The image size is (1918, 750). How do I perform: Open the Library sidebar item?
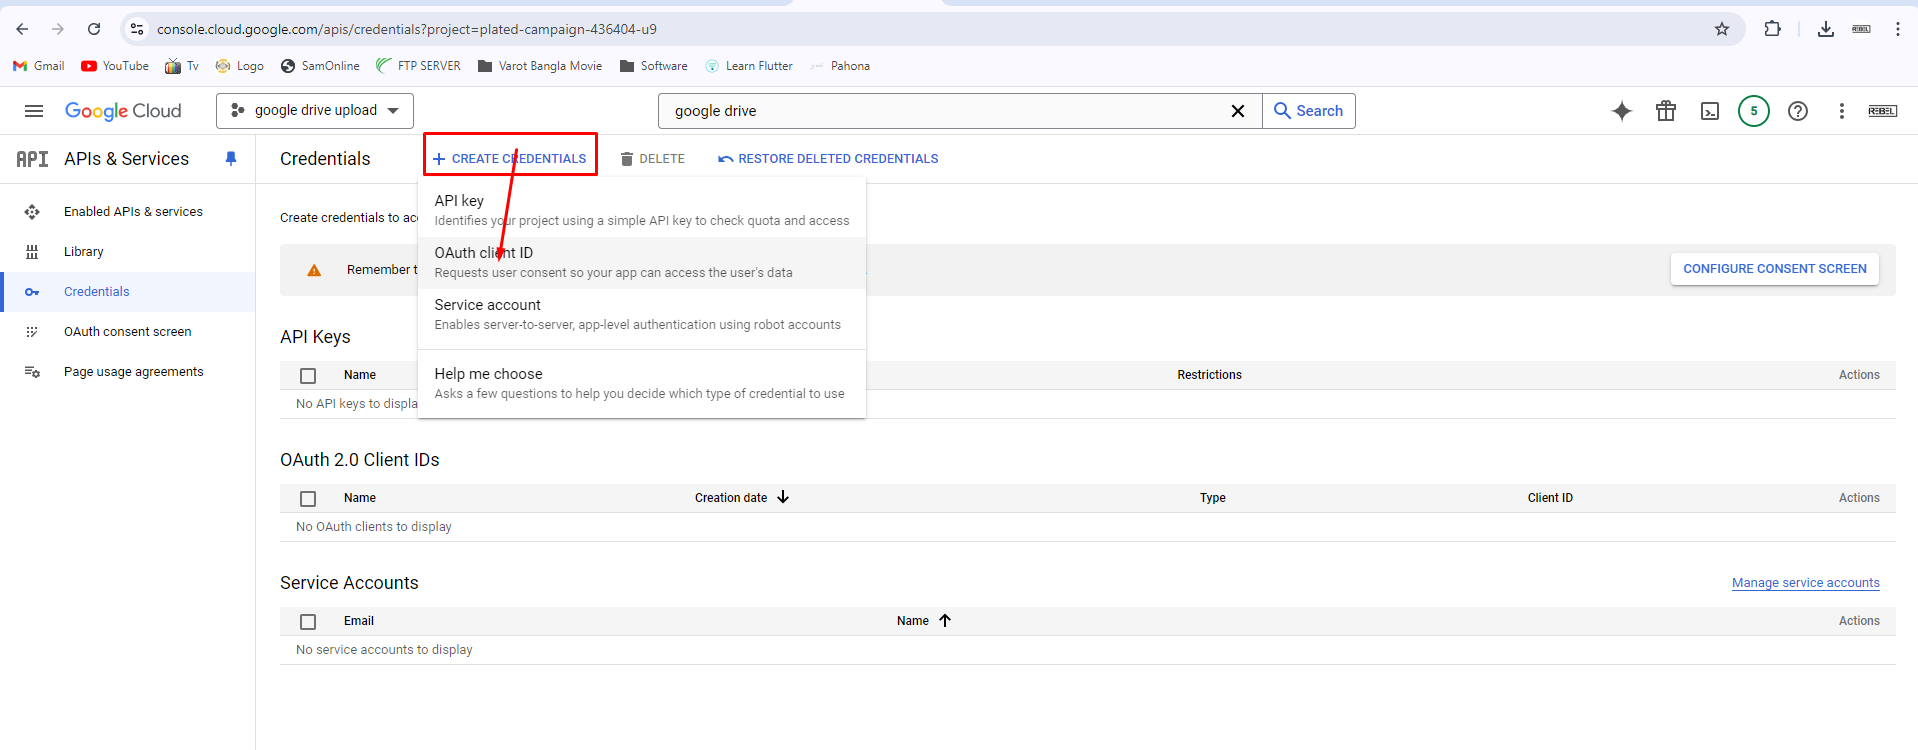pos(84,252)
